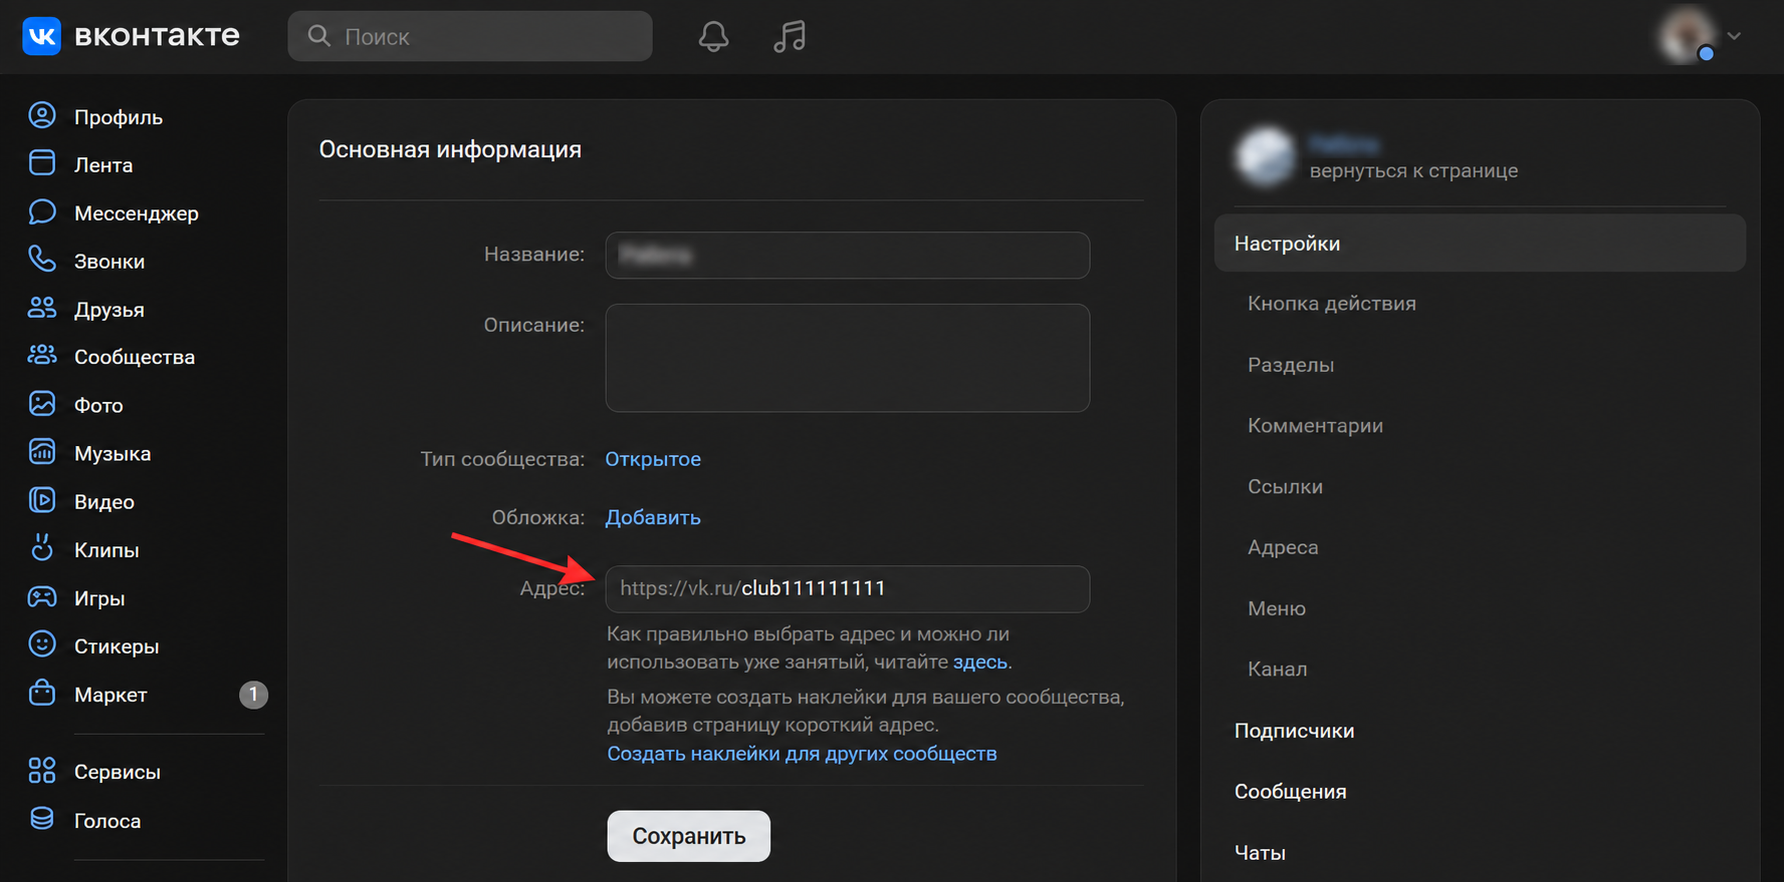Click the community avatar thumbnail

coord(1265,156)
